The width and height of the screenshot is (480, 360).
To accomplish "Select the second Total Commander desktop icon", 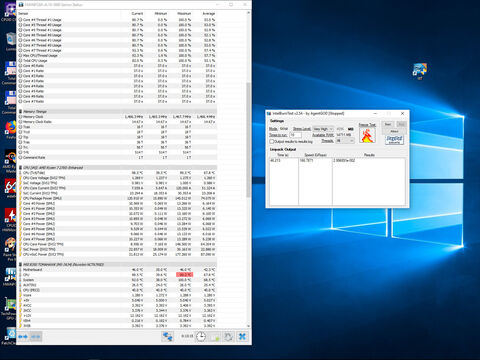I will click(x=10, y=102).
